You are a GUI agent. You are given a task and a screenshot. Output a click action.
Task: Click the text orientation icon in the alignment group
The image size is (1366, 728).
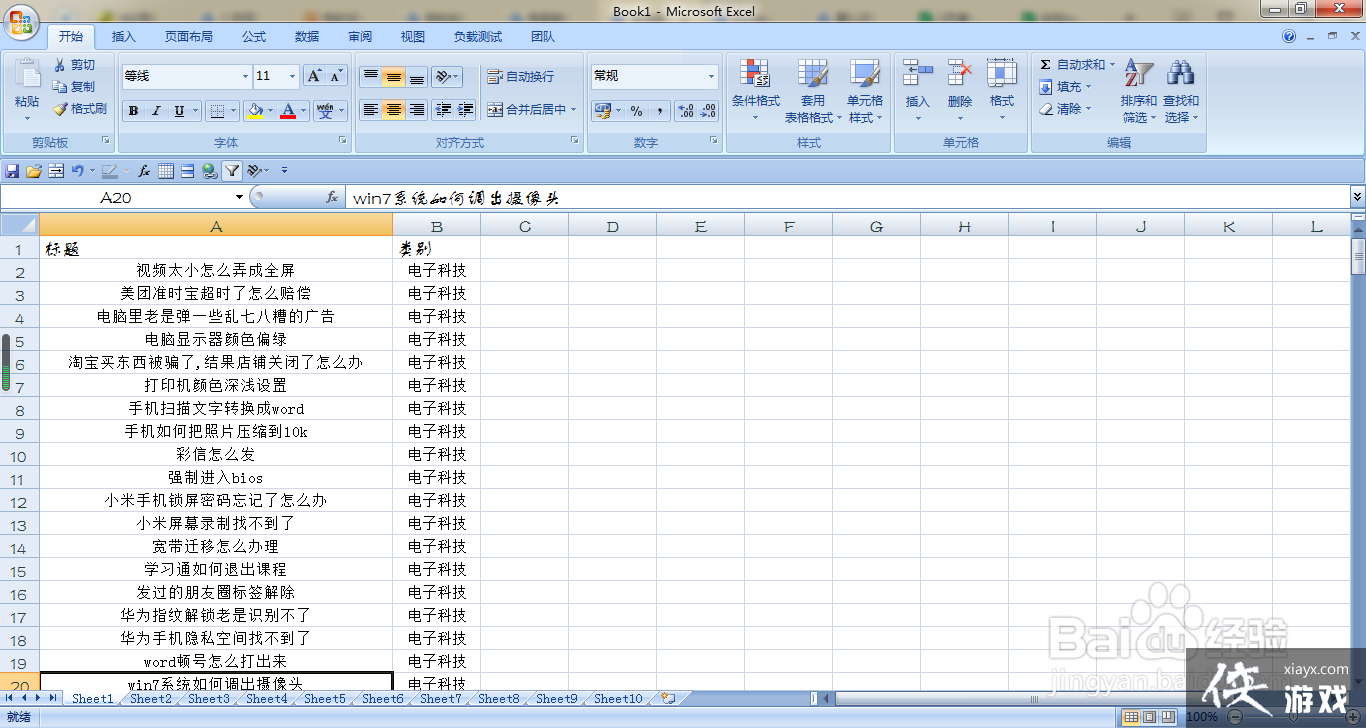pos(445,76)
